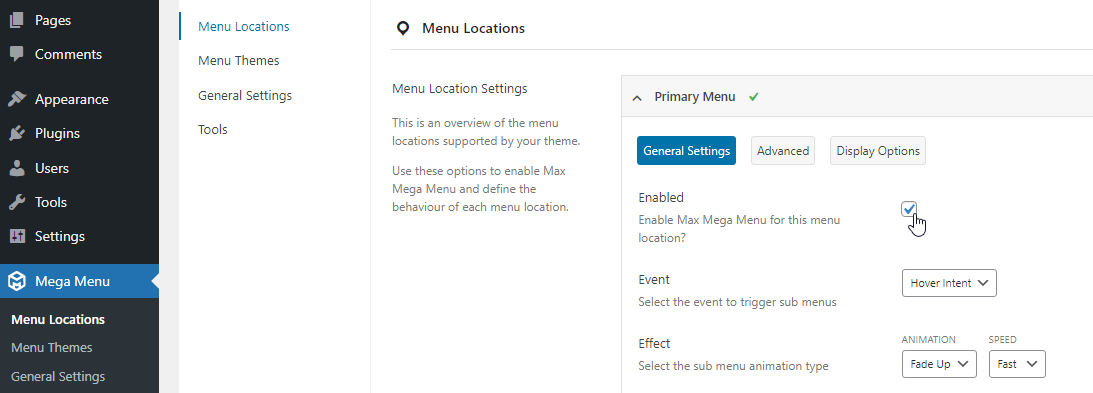Open the Fast speed dropdown

(x=1017, y=364)
